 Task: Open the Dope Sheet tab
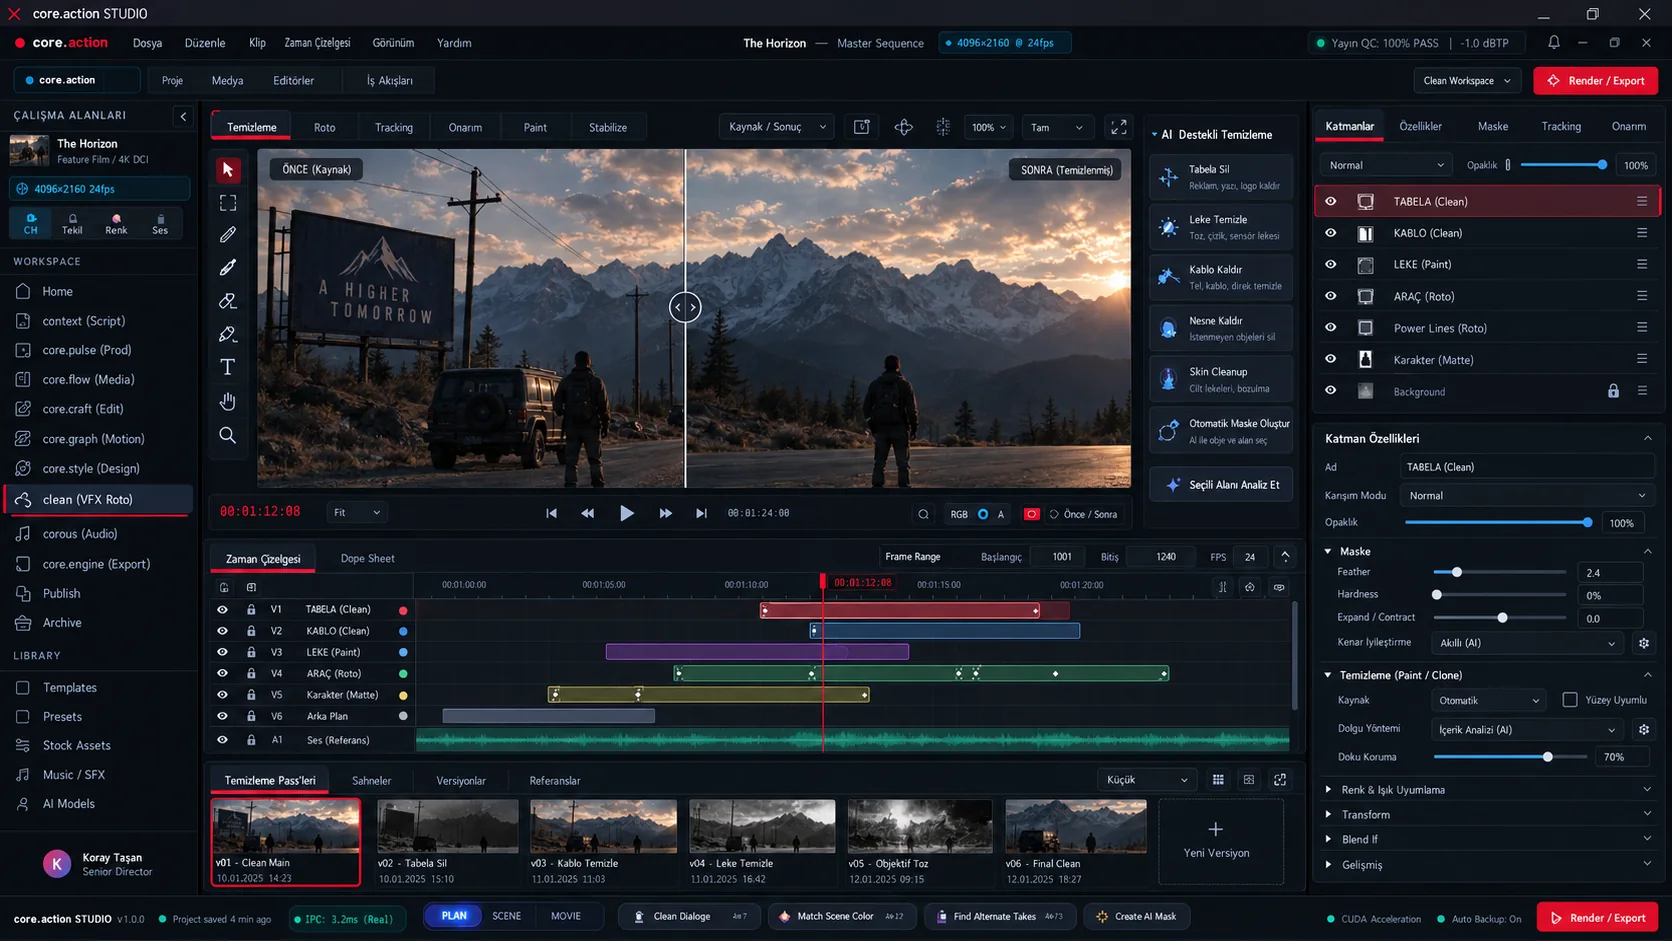[367, 558]
